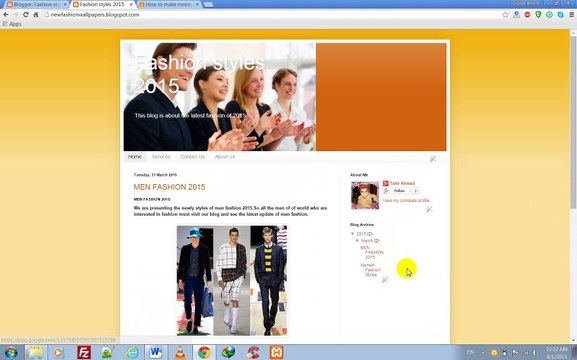Screen dimensions: 577x360
Task: Launch FileZilla from the taskbar
Action: pos(84,352)
